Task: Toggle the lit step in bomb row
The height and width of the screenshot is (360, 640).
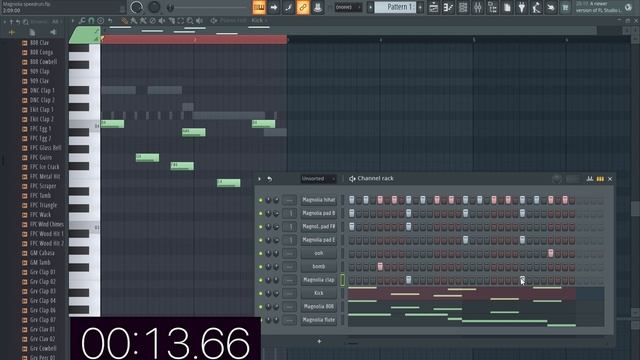Action: [x=380, y=267]
